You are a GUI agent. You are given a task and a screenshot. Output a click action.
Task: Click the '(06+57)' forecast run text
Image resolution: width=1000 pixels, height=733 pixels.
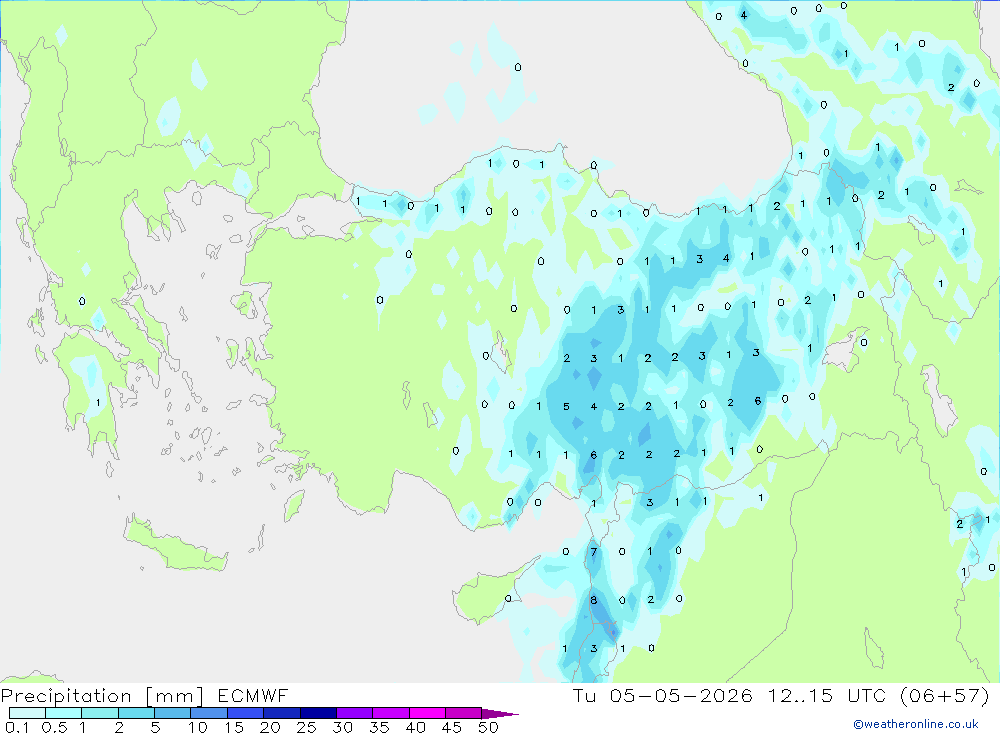(x=945, y=695)
